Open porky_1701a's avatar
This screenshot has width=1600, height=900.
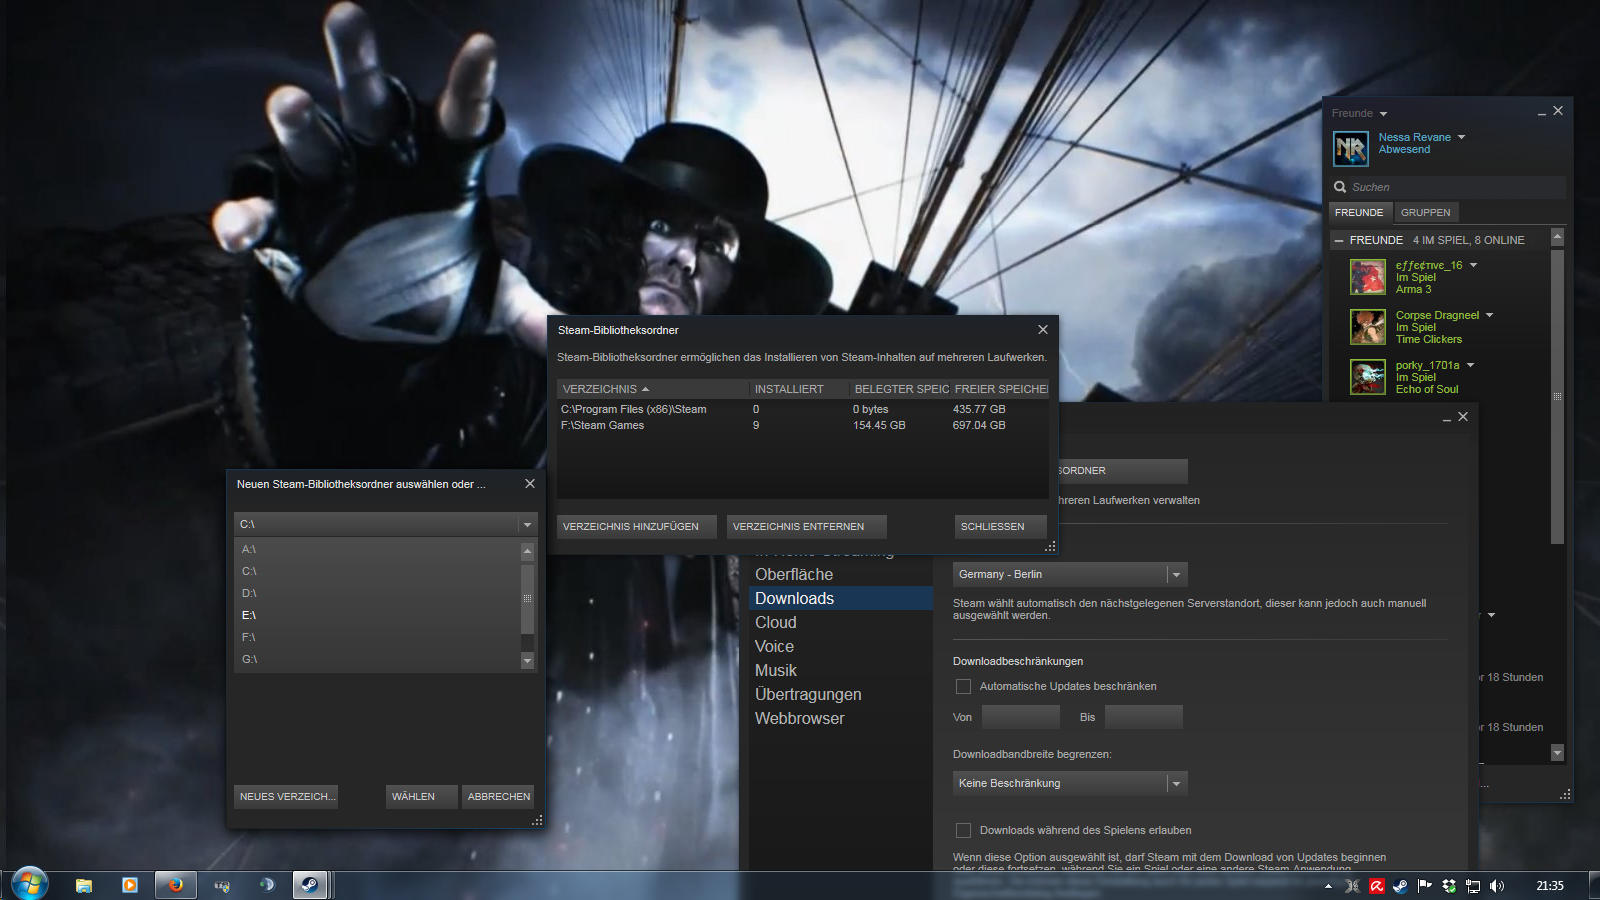point(1368,377)
